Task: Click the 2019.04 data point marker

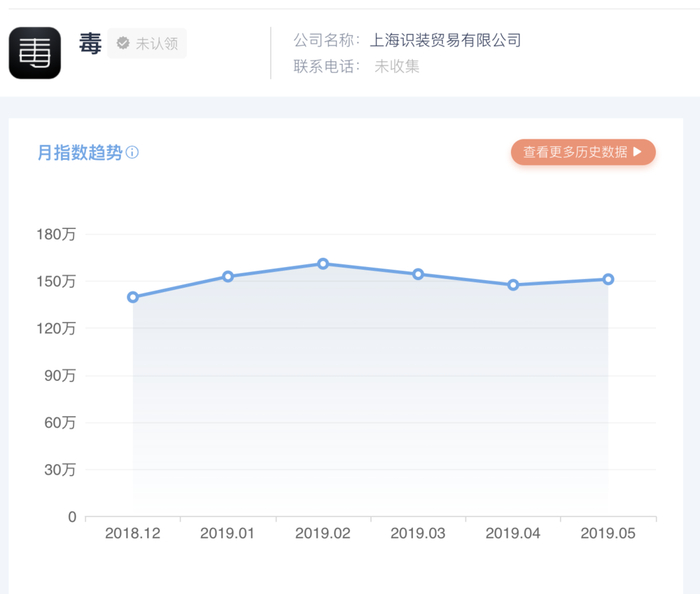Action: click(513, 285)
